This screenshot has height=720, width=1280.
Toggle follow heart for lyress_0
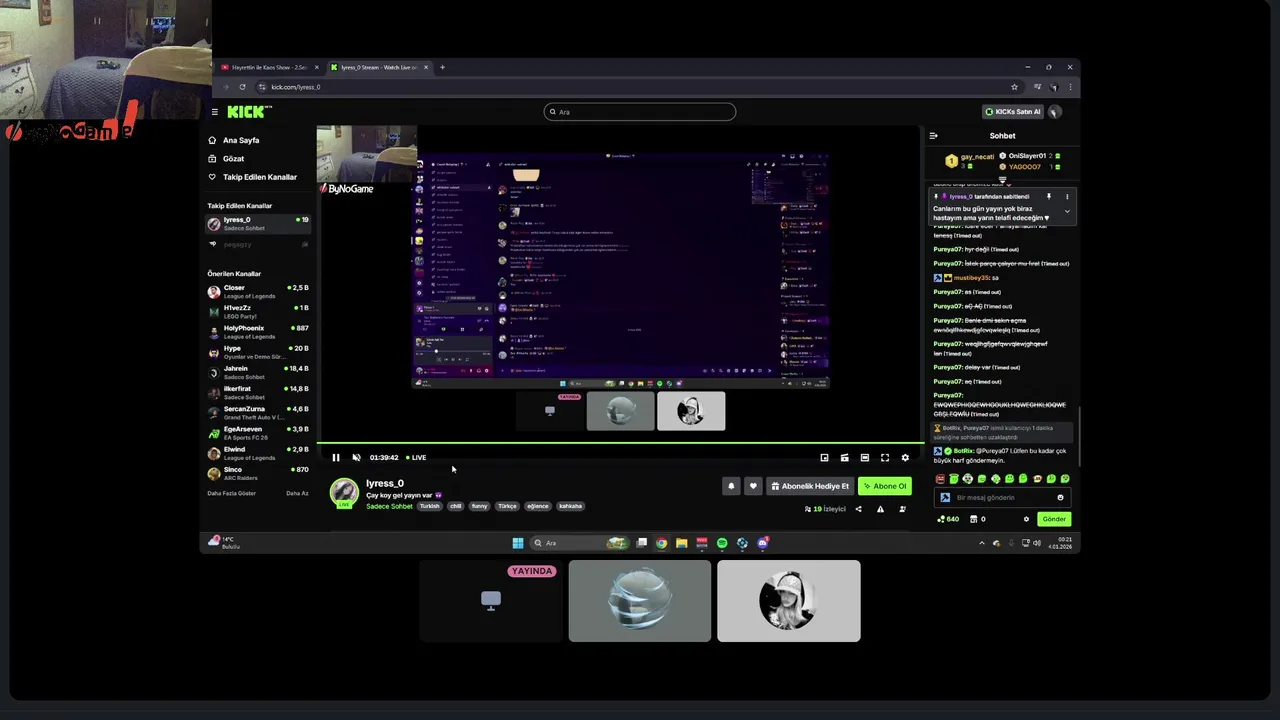pos(753,486)
